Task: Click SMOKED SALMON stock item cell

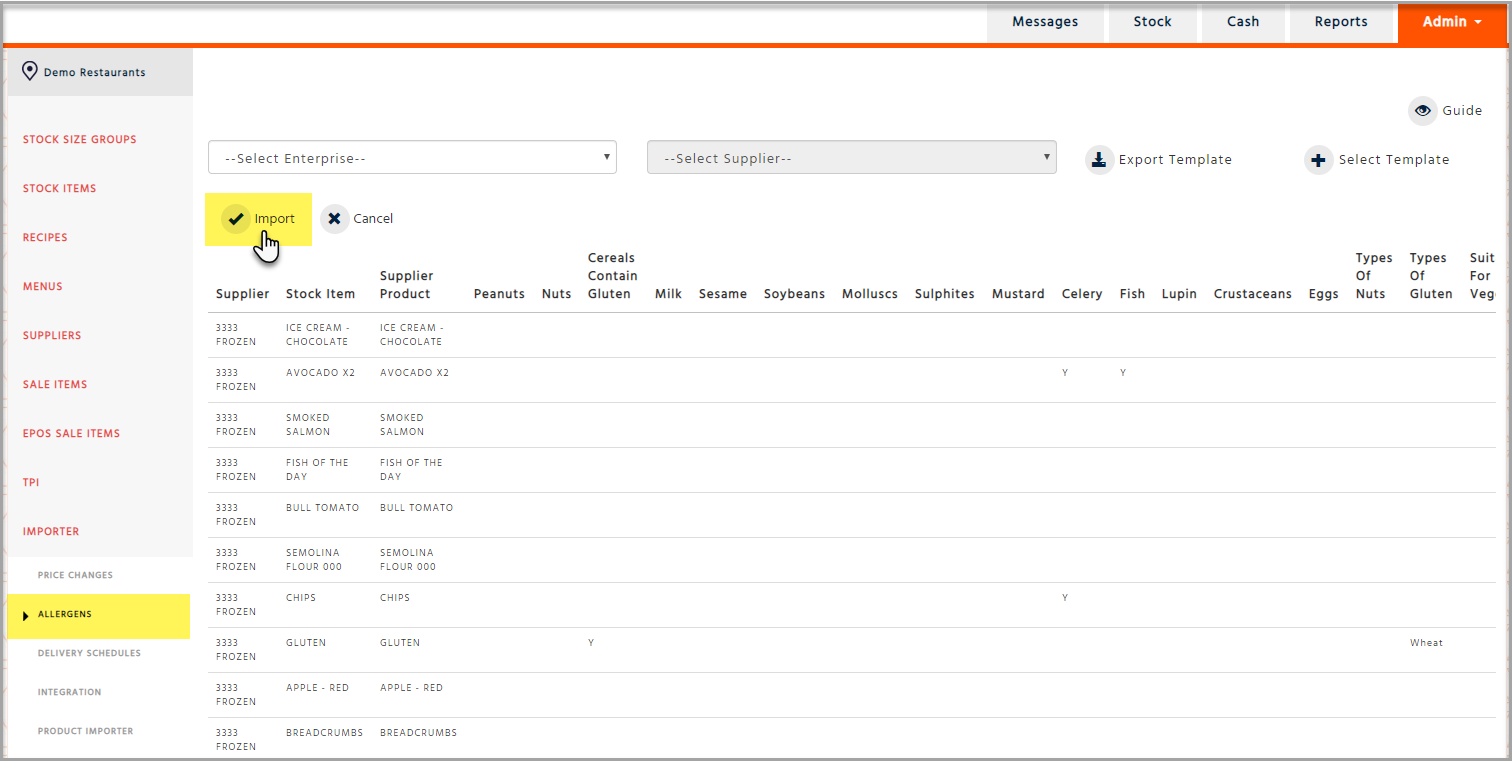Action: pyautogui.click(x=308, y=425)
